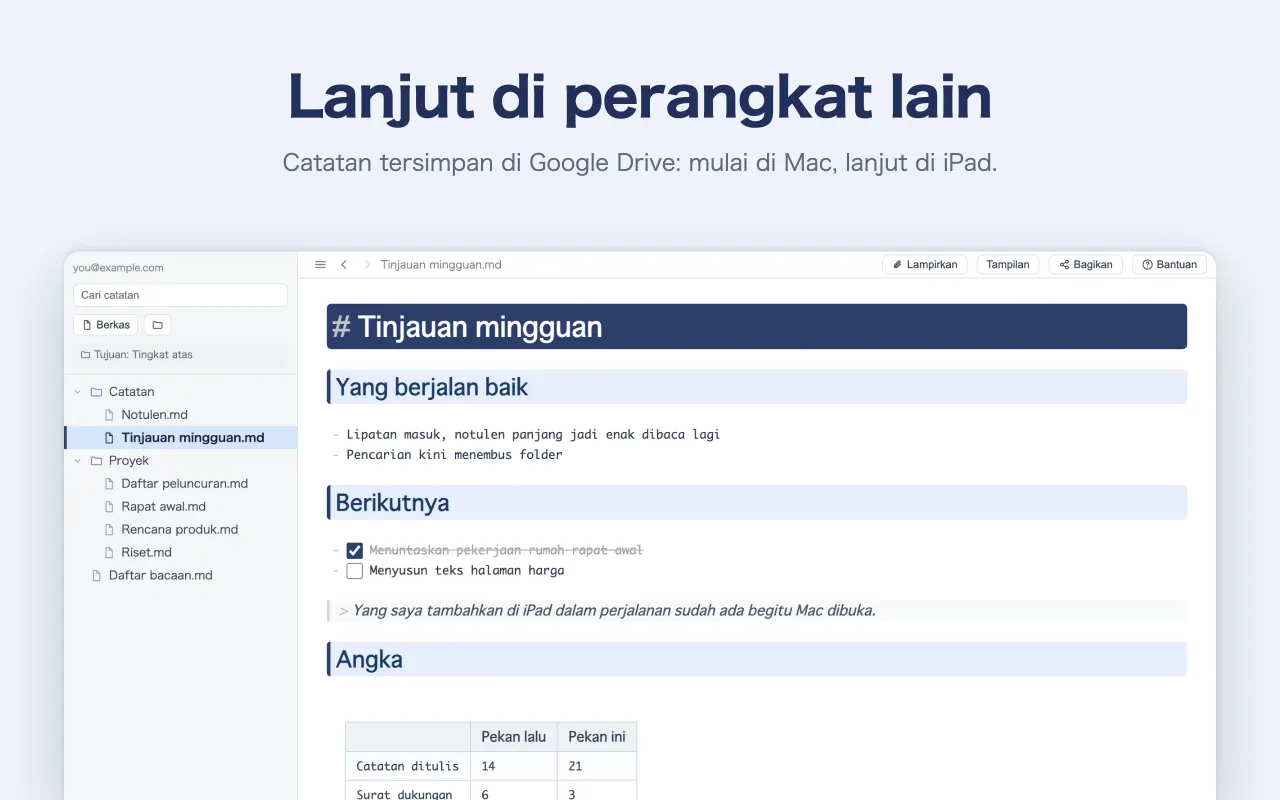Image resolution: width=1280 pixels, height=800 pixels.
Task: Create a new file with Berkas
Action: coord(106,325)
